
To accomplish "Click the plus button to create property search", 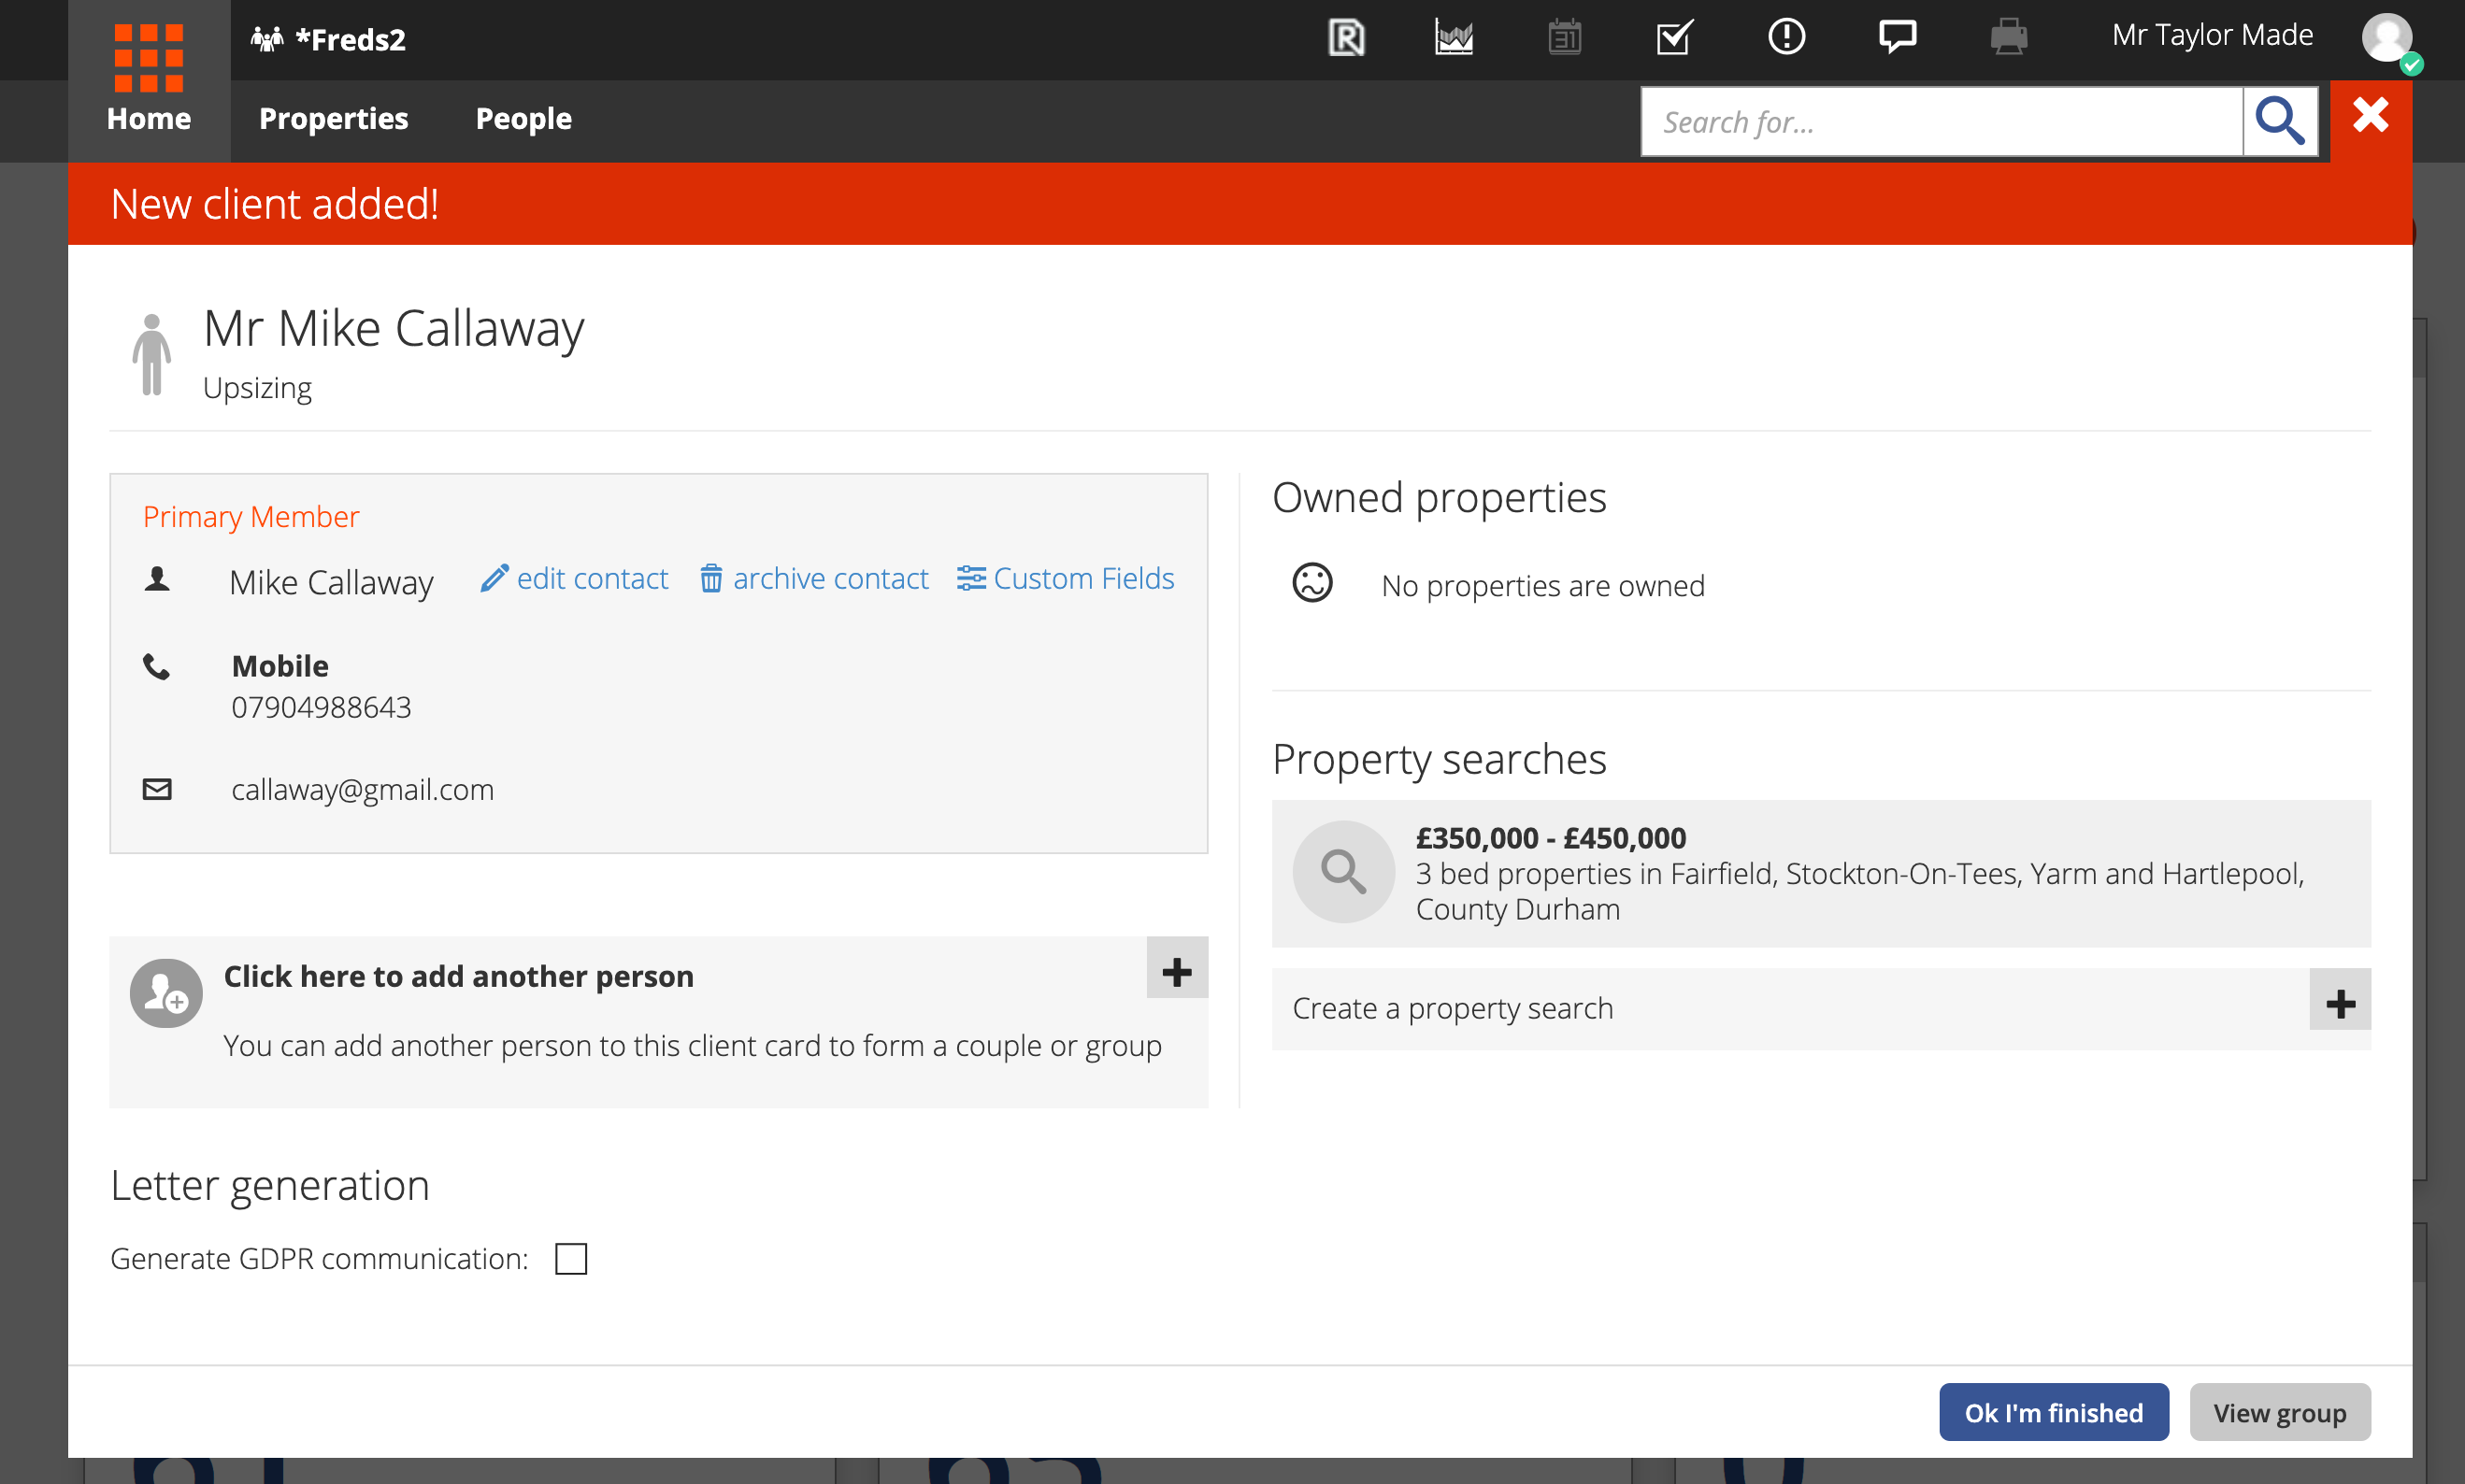I will (x=2340, y=1000).
